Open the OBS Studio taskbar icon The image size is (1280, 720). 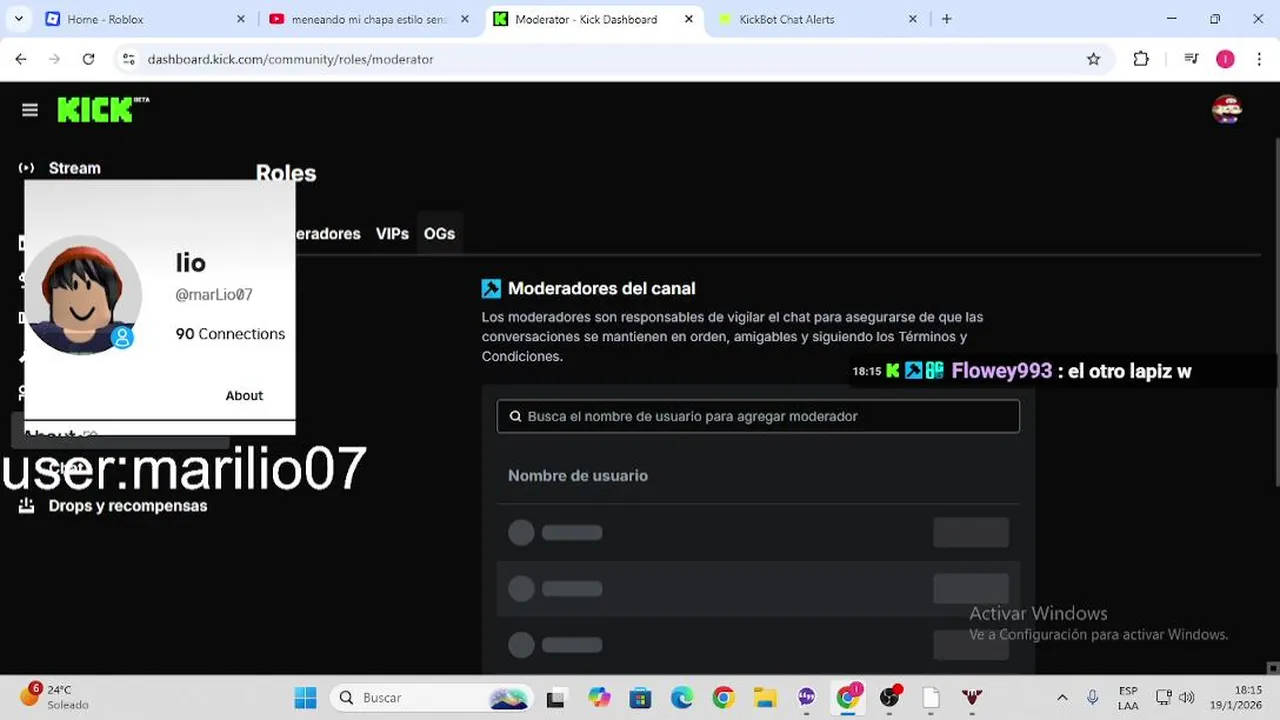[889, 698]
